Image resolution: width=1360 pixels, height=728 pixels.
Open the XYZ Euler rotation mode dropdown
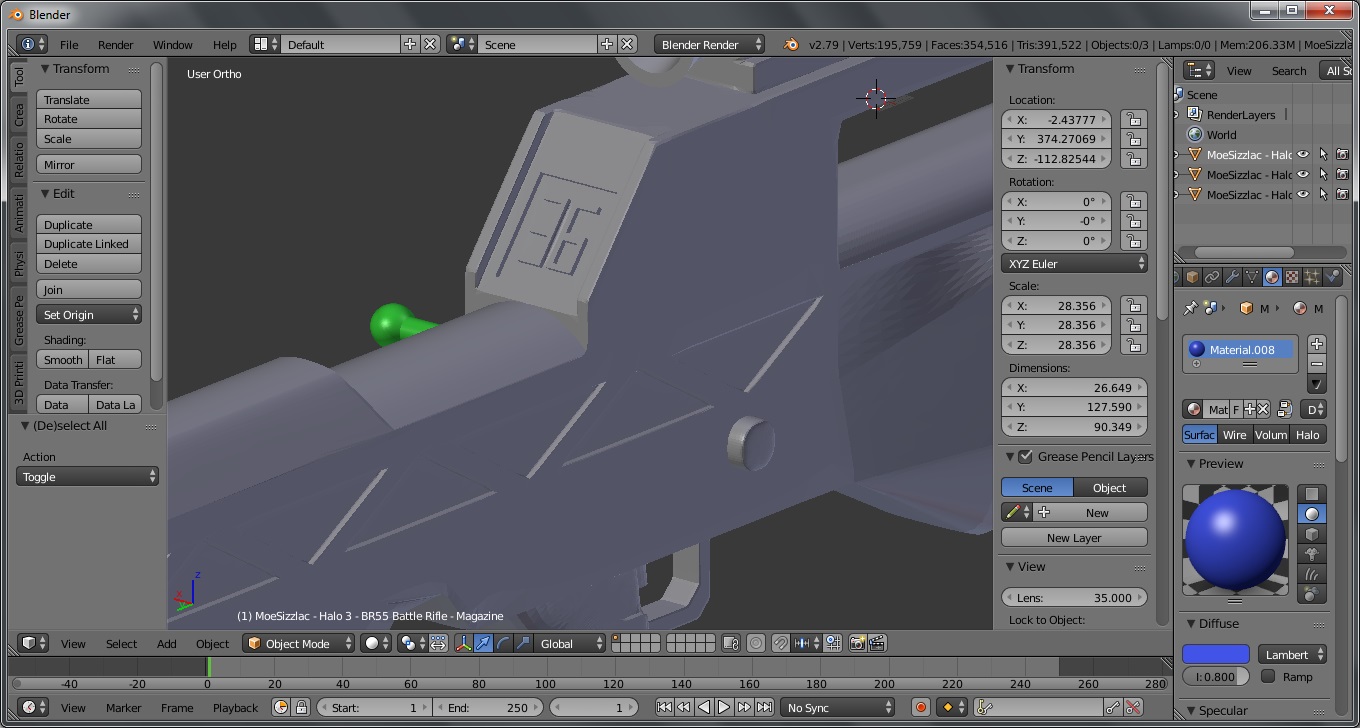coord(1074,264)
